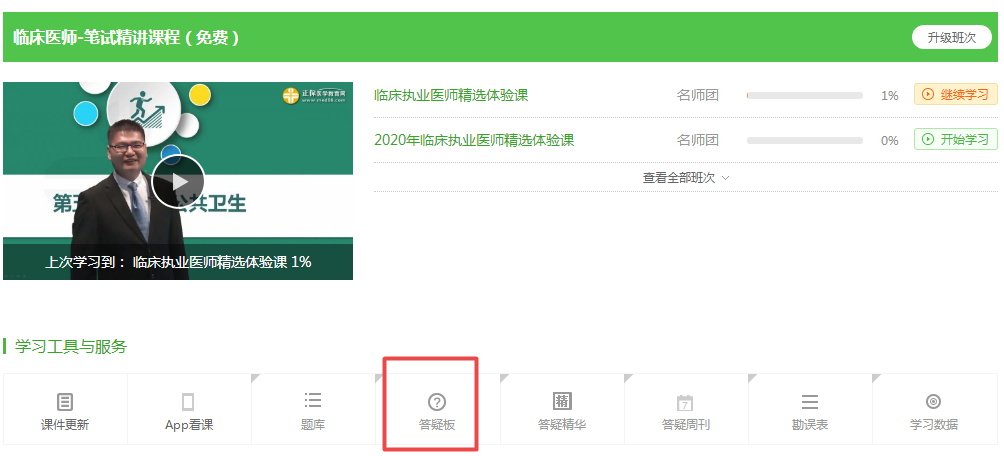Click the 临床医师-笔试精讲课程 header title
The width and height of the screenshot is (1004, 456).
[126, 38]
